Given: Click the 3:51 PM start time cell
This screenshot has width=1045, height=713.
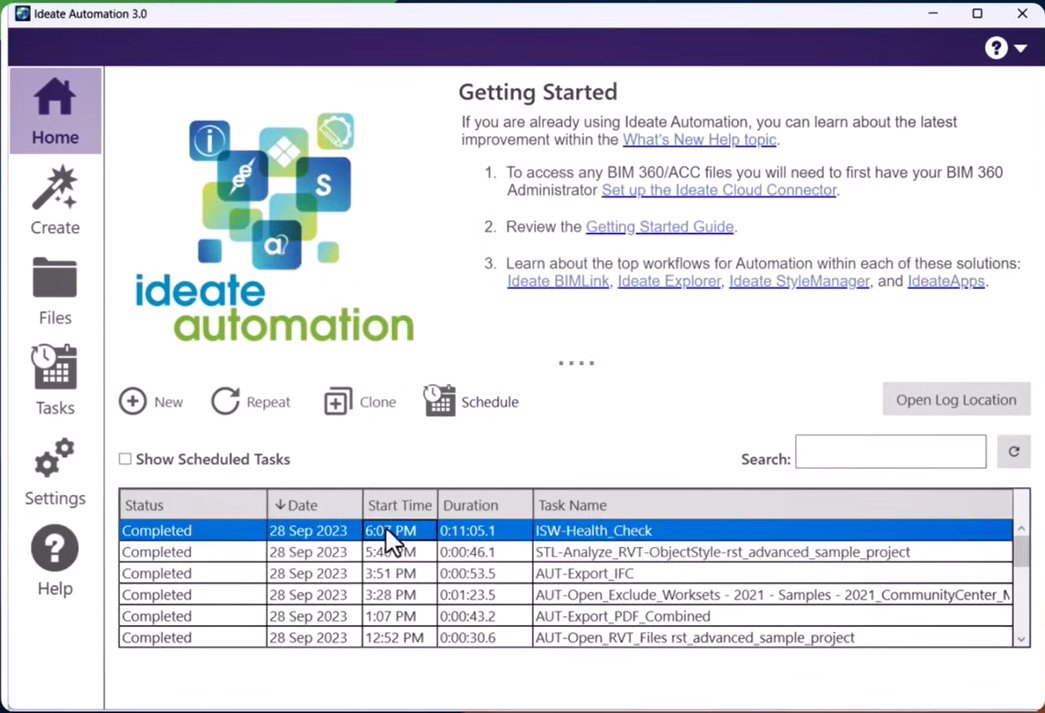Looking at the screenshot, I should pos(400,573).
